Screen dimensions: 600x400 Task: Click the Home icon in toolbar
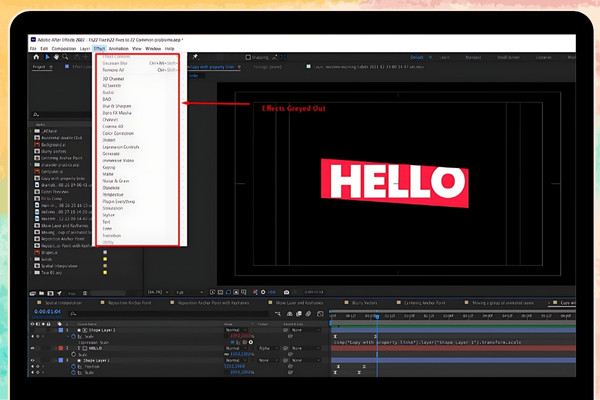coord(36,57)
